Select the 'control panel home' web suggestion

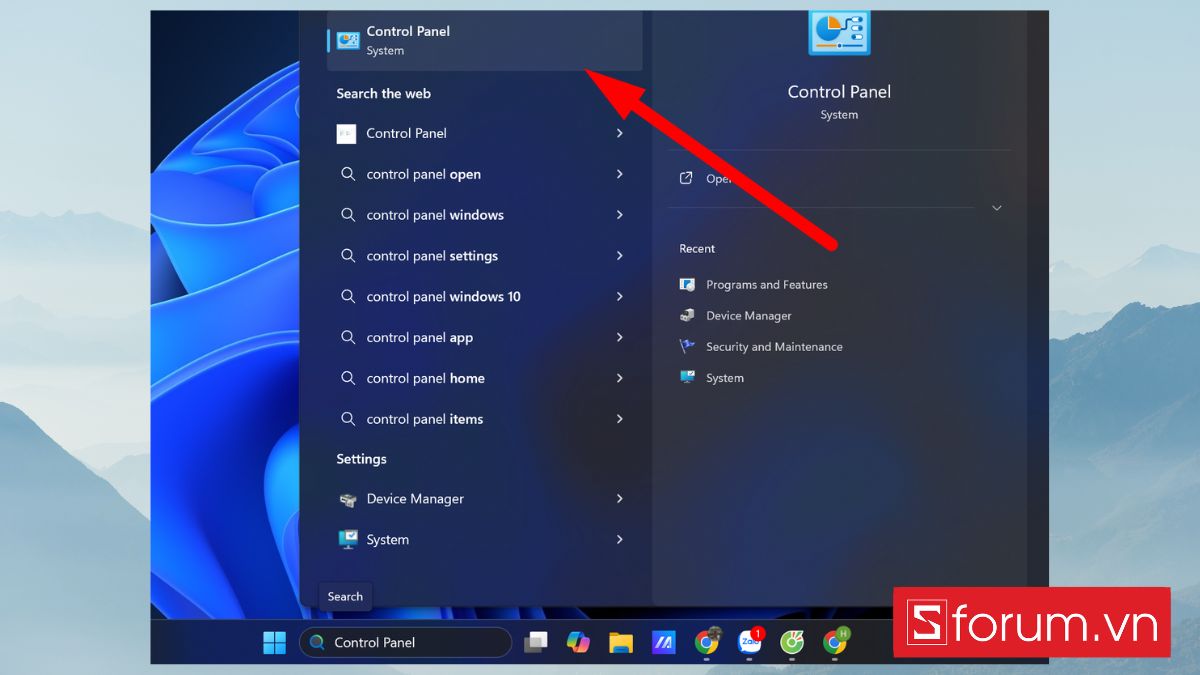tap(485, 378)
